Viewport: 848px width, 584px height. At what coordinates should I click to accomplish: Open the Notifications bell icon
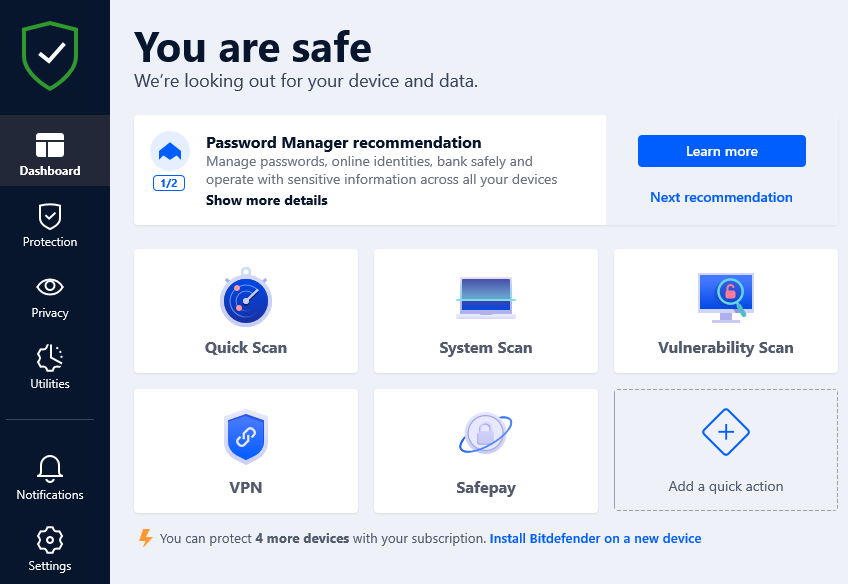(50, 469)
